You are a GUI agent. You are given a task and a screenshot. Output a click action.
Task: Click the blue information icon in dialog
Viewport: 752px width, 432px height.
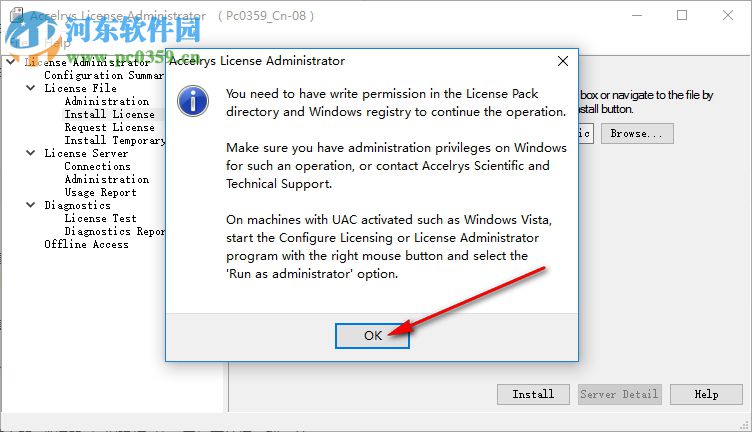(191, 102)
